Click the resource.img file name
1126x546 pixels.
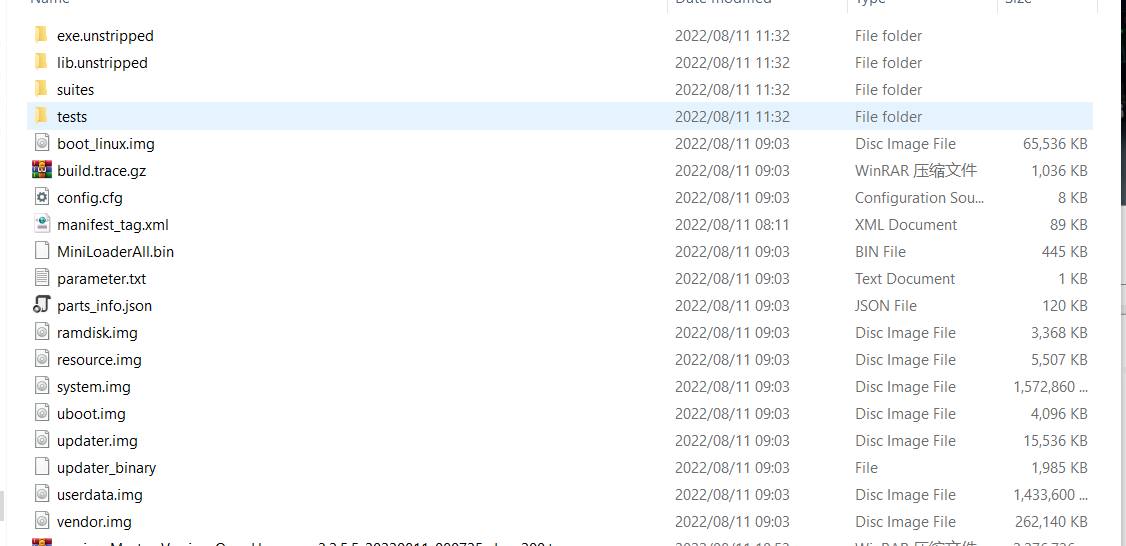(99, 360)
